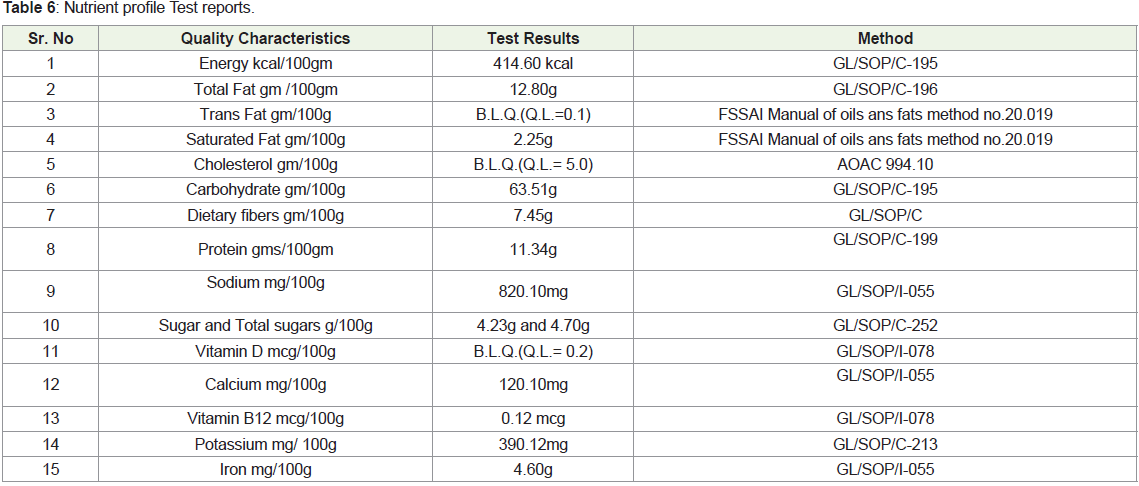Select the Quality Characteristics column header

pyautogui.click(x=265, y=39)
